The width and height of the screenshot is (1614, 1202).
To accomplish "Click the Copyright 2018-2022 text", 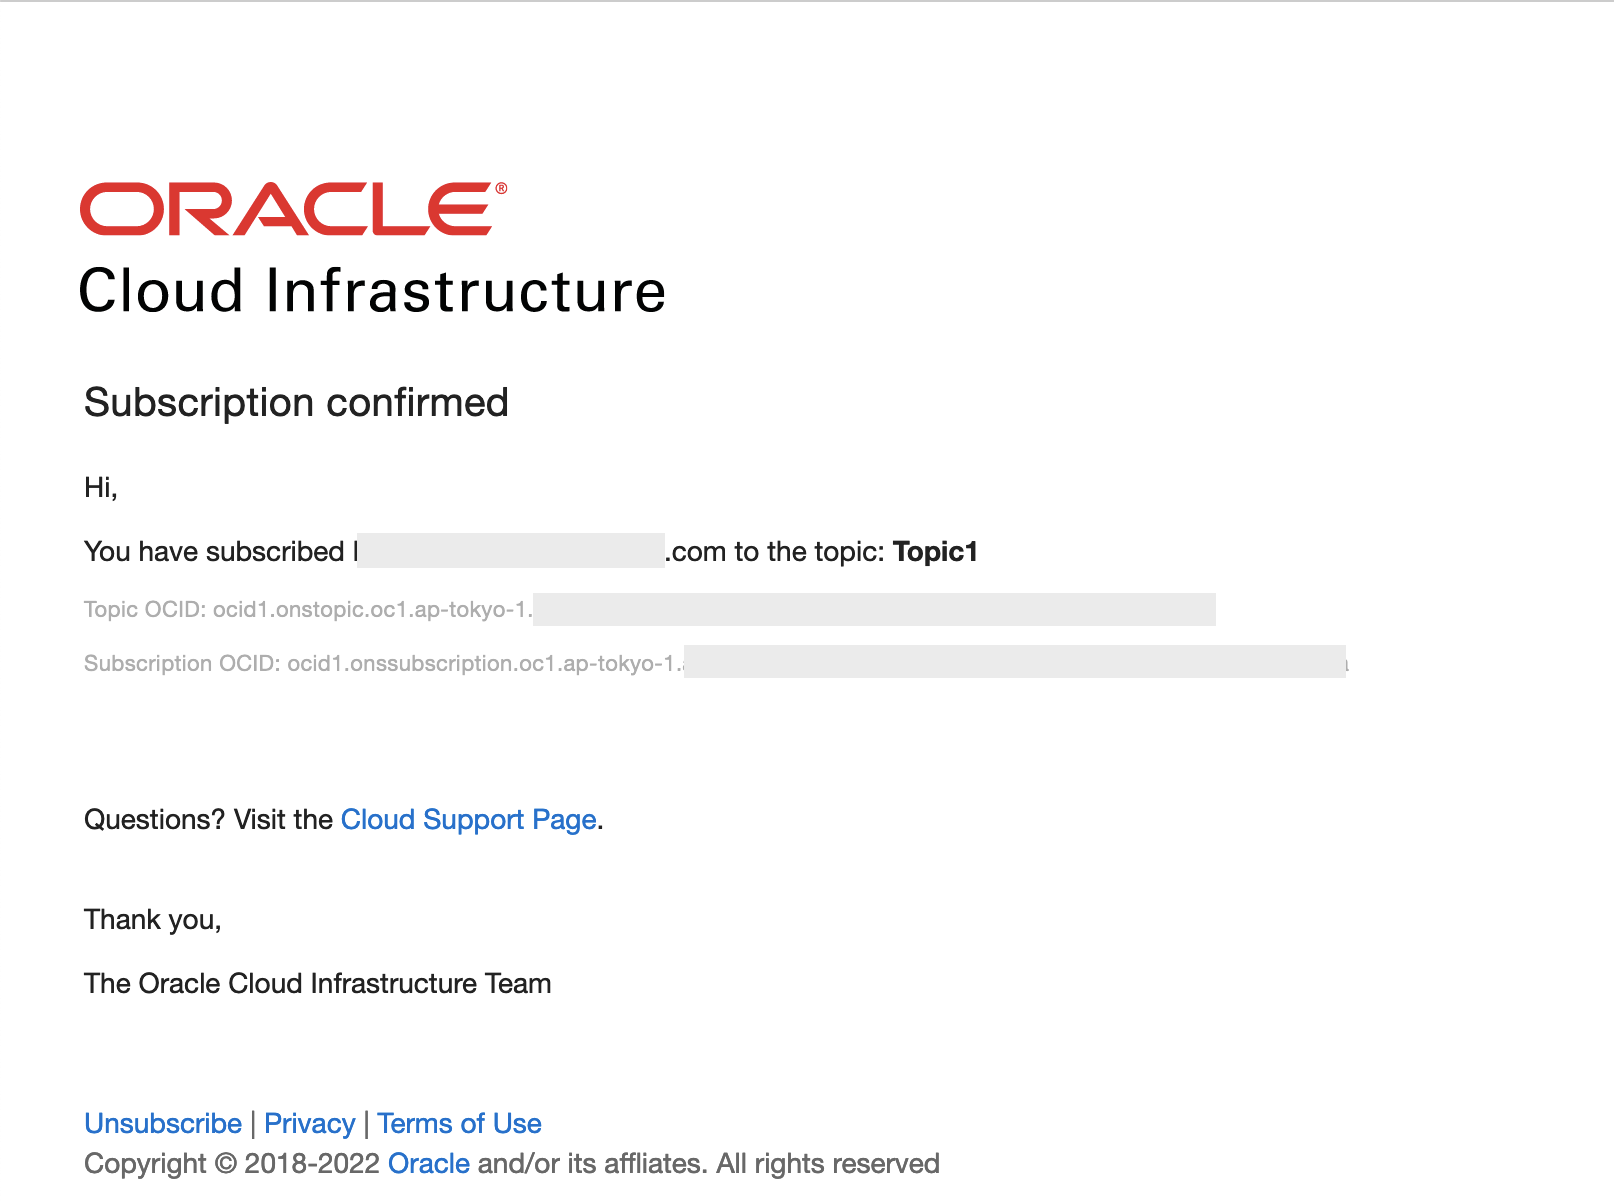I will [x=232, y=1164].
